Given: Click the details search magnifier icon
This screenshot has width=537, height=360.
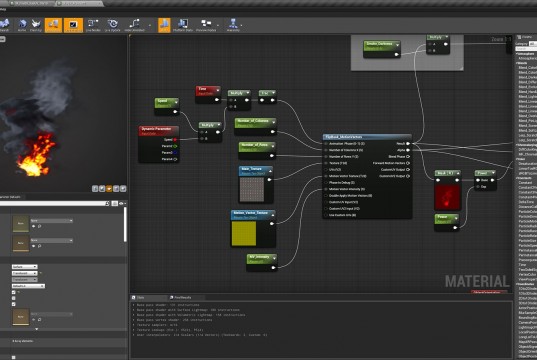Looking at the screenshot, I should click(x=107, y=203).
